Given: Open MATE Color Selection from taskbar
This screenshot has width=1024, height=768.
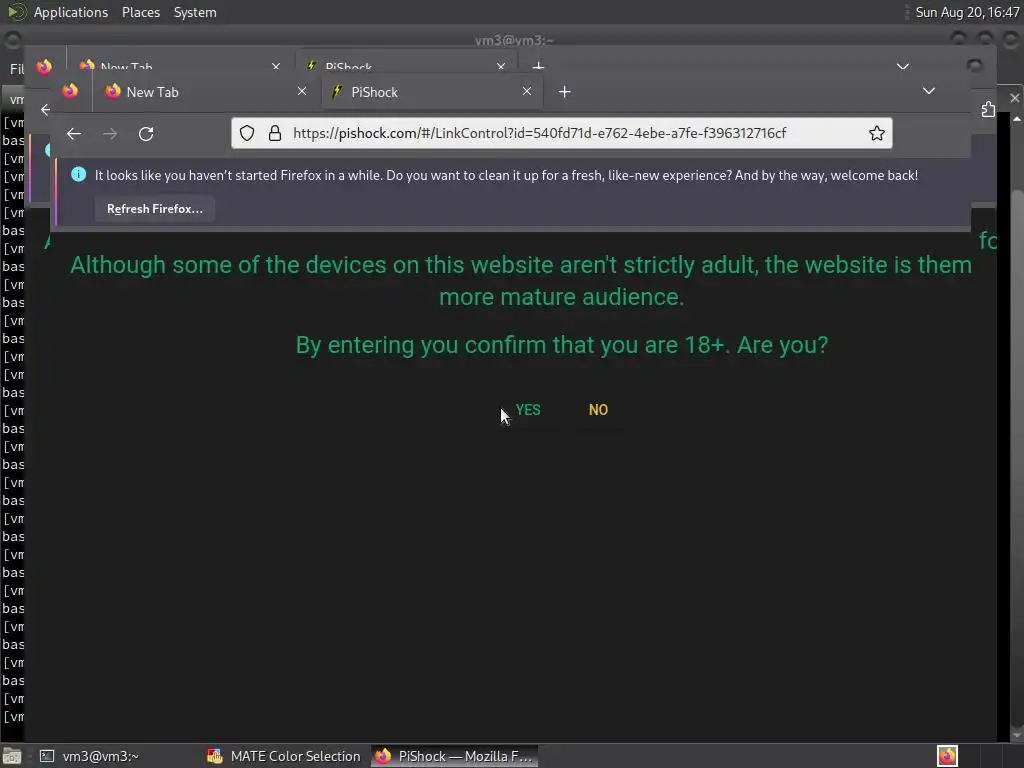Looking at the screenshot, I should coord(283,756).
